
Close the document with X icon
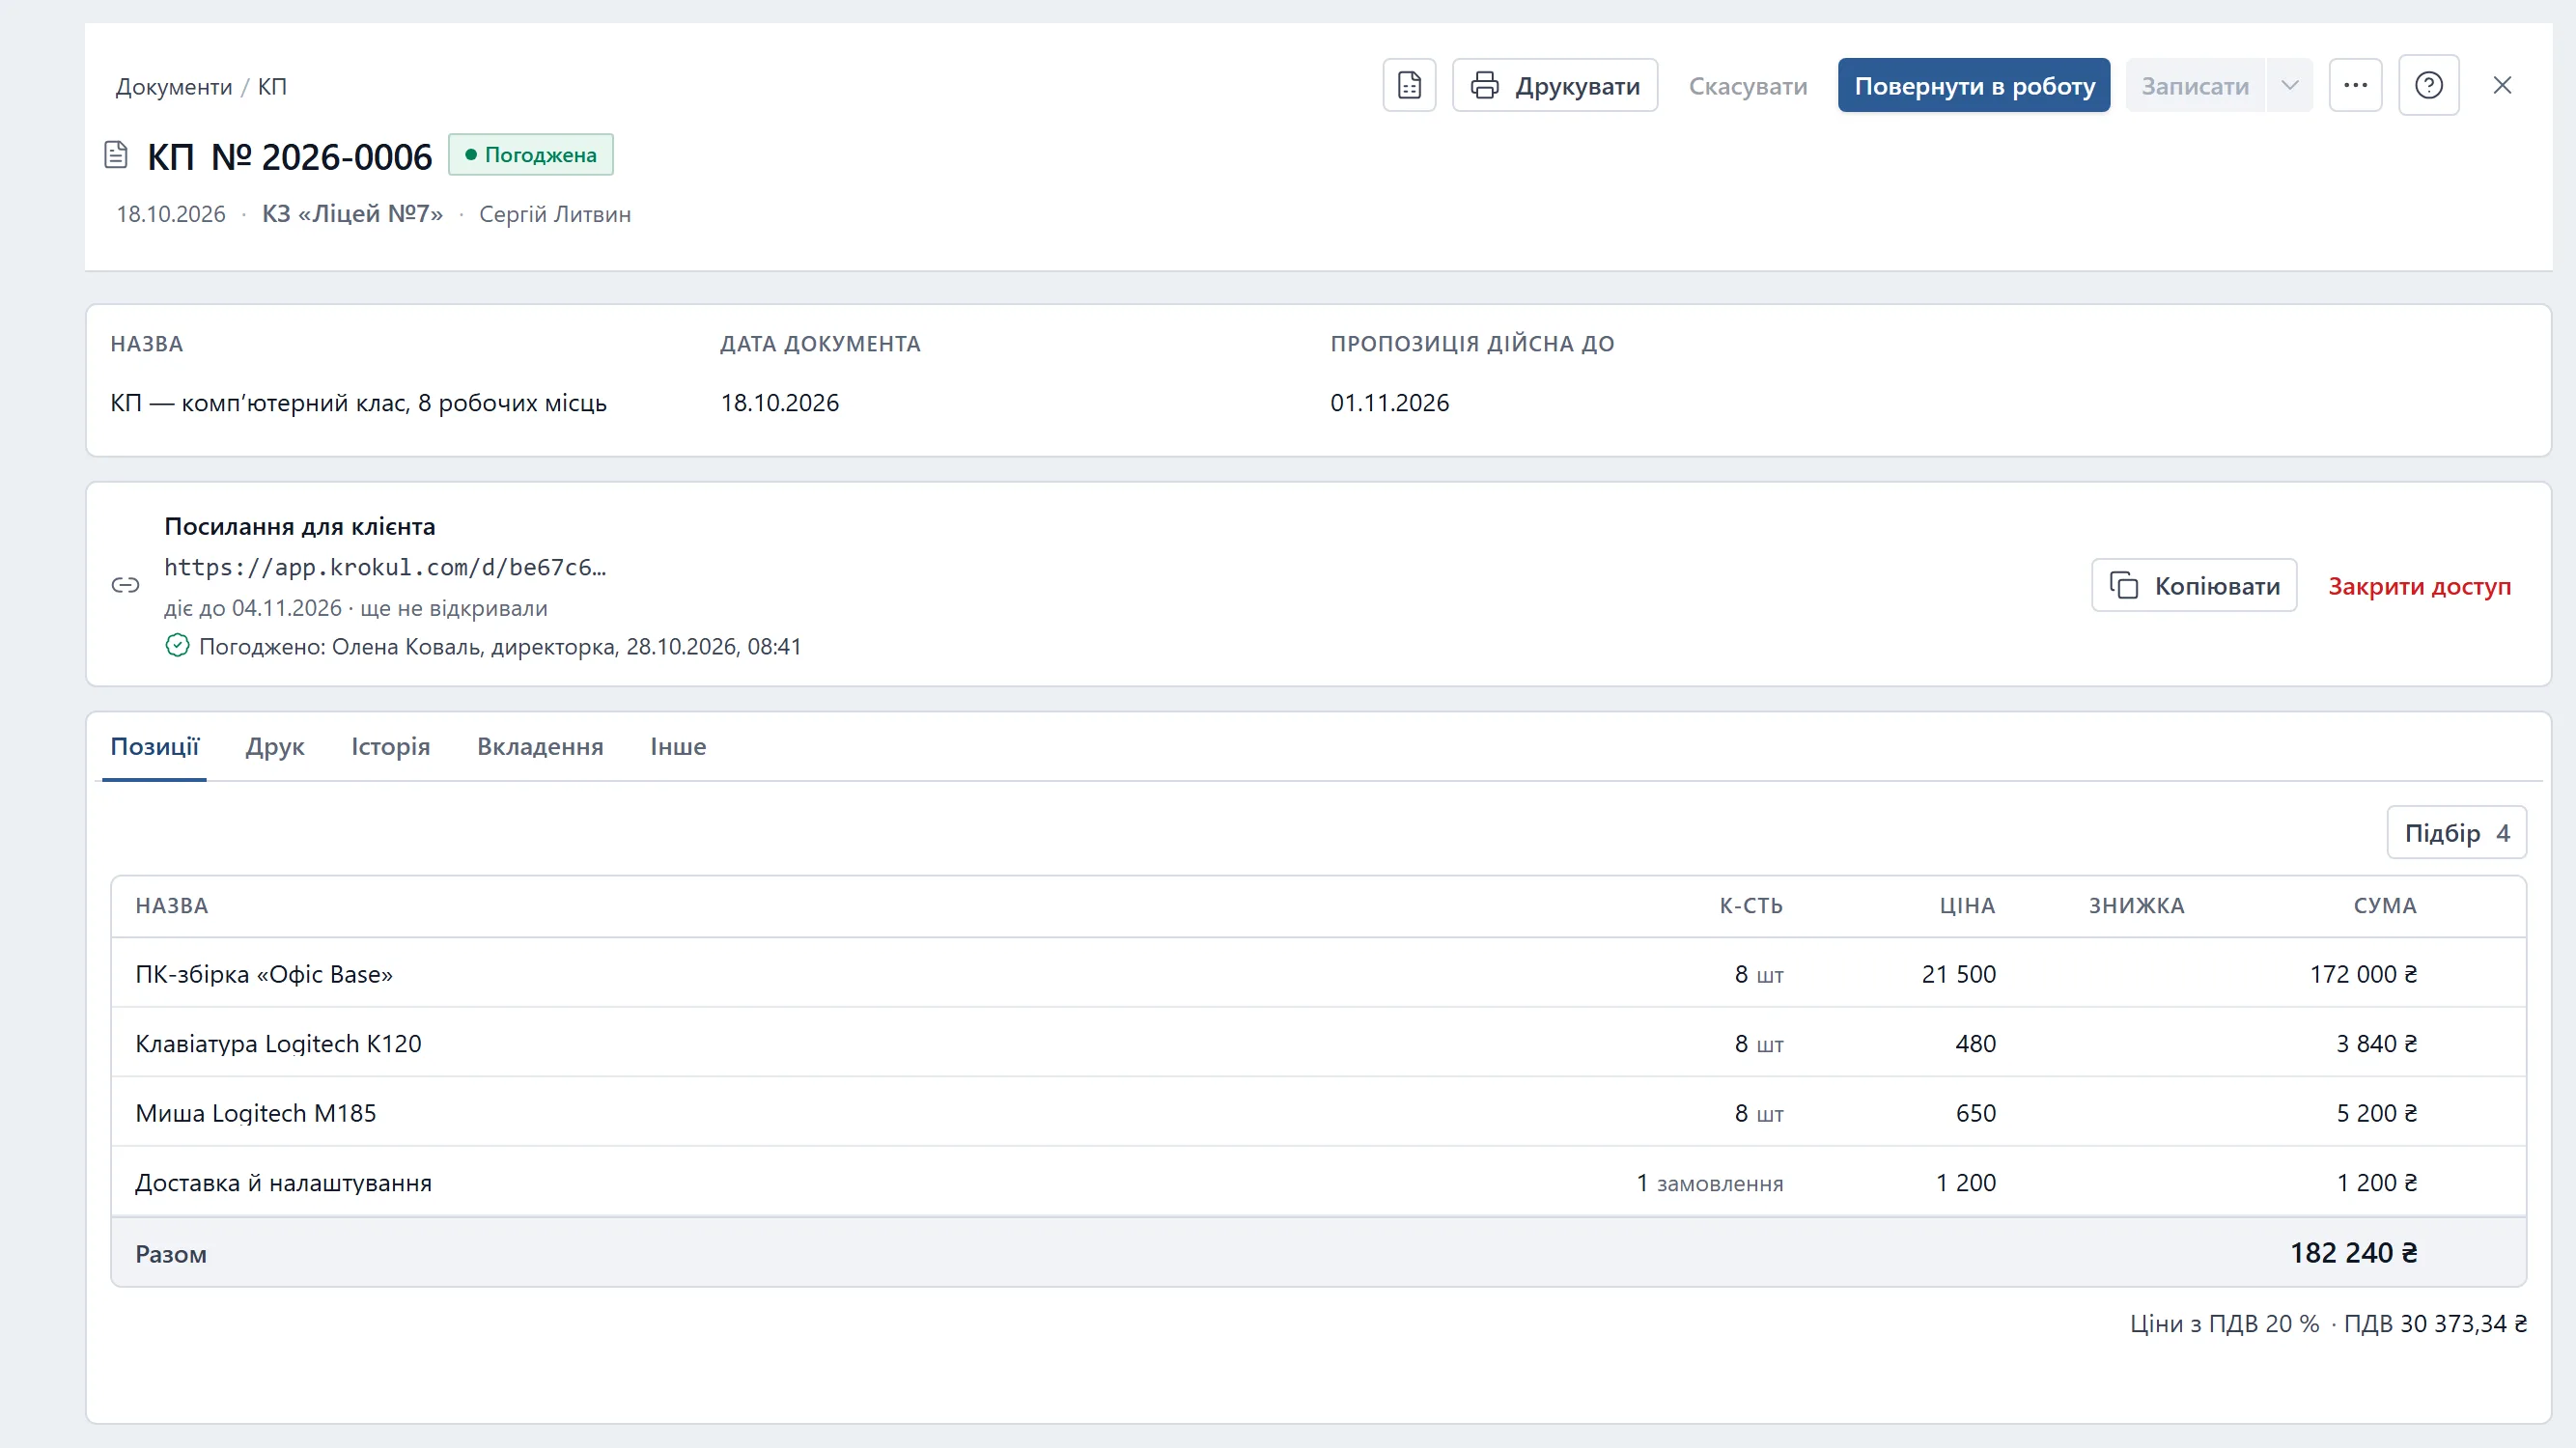tap(2502, 86)
